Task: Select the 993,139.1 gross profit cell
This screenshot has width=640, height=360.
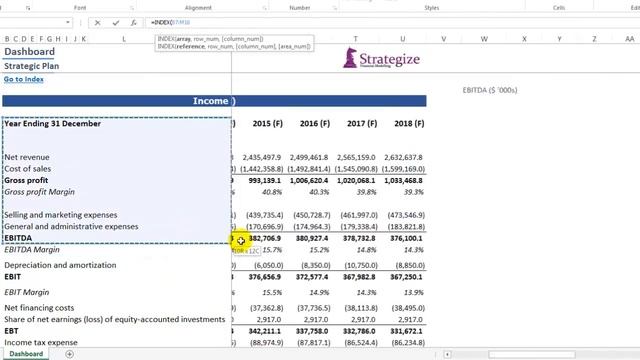Action: (264, 180)
